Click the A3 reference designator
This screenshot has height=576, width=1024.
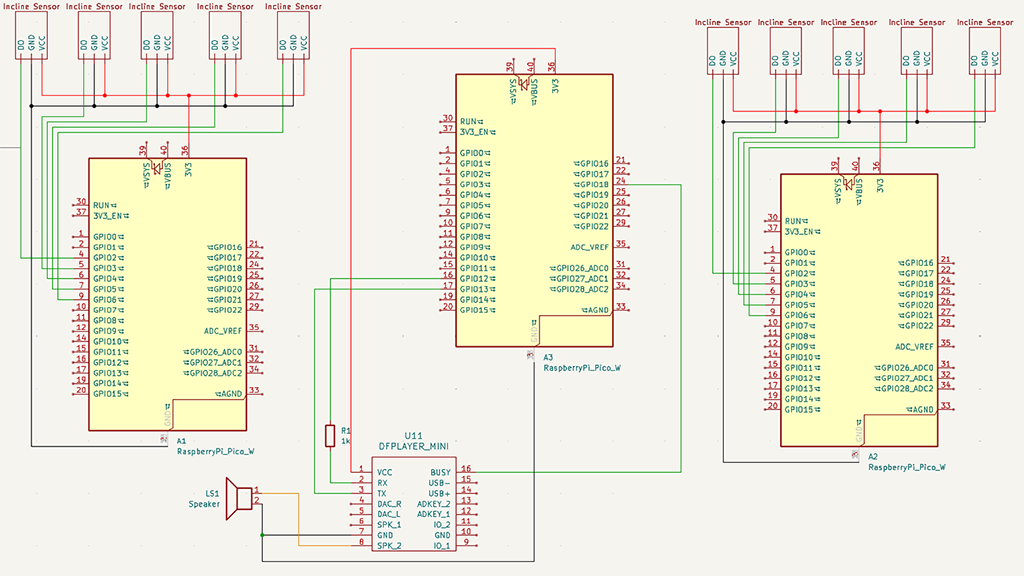point(548,357)
